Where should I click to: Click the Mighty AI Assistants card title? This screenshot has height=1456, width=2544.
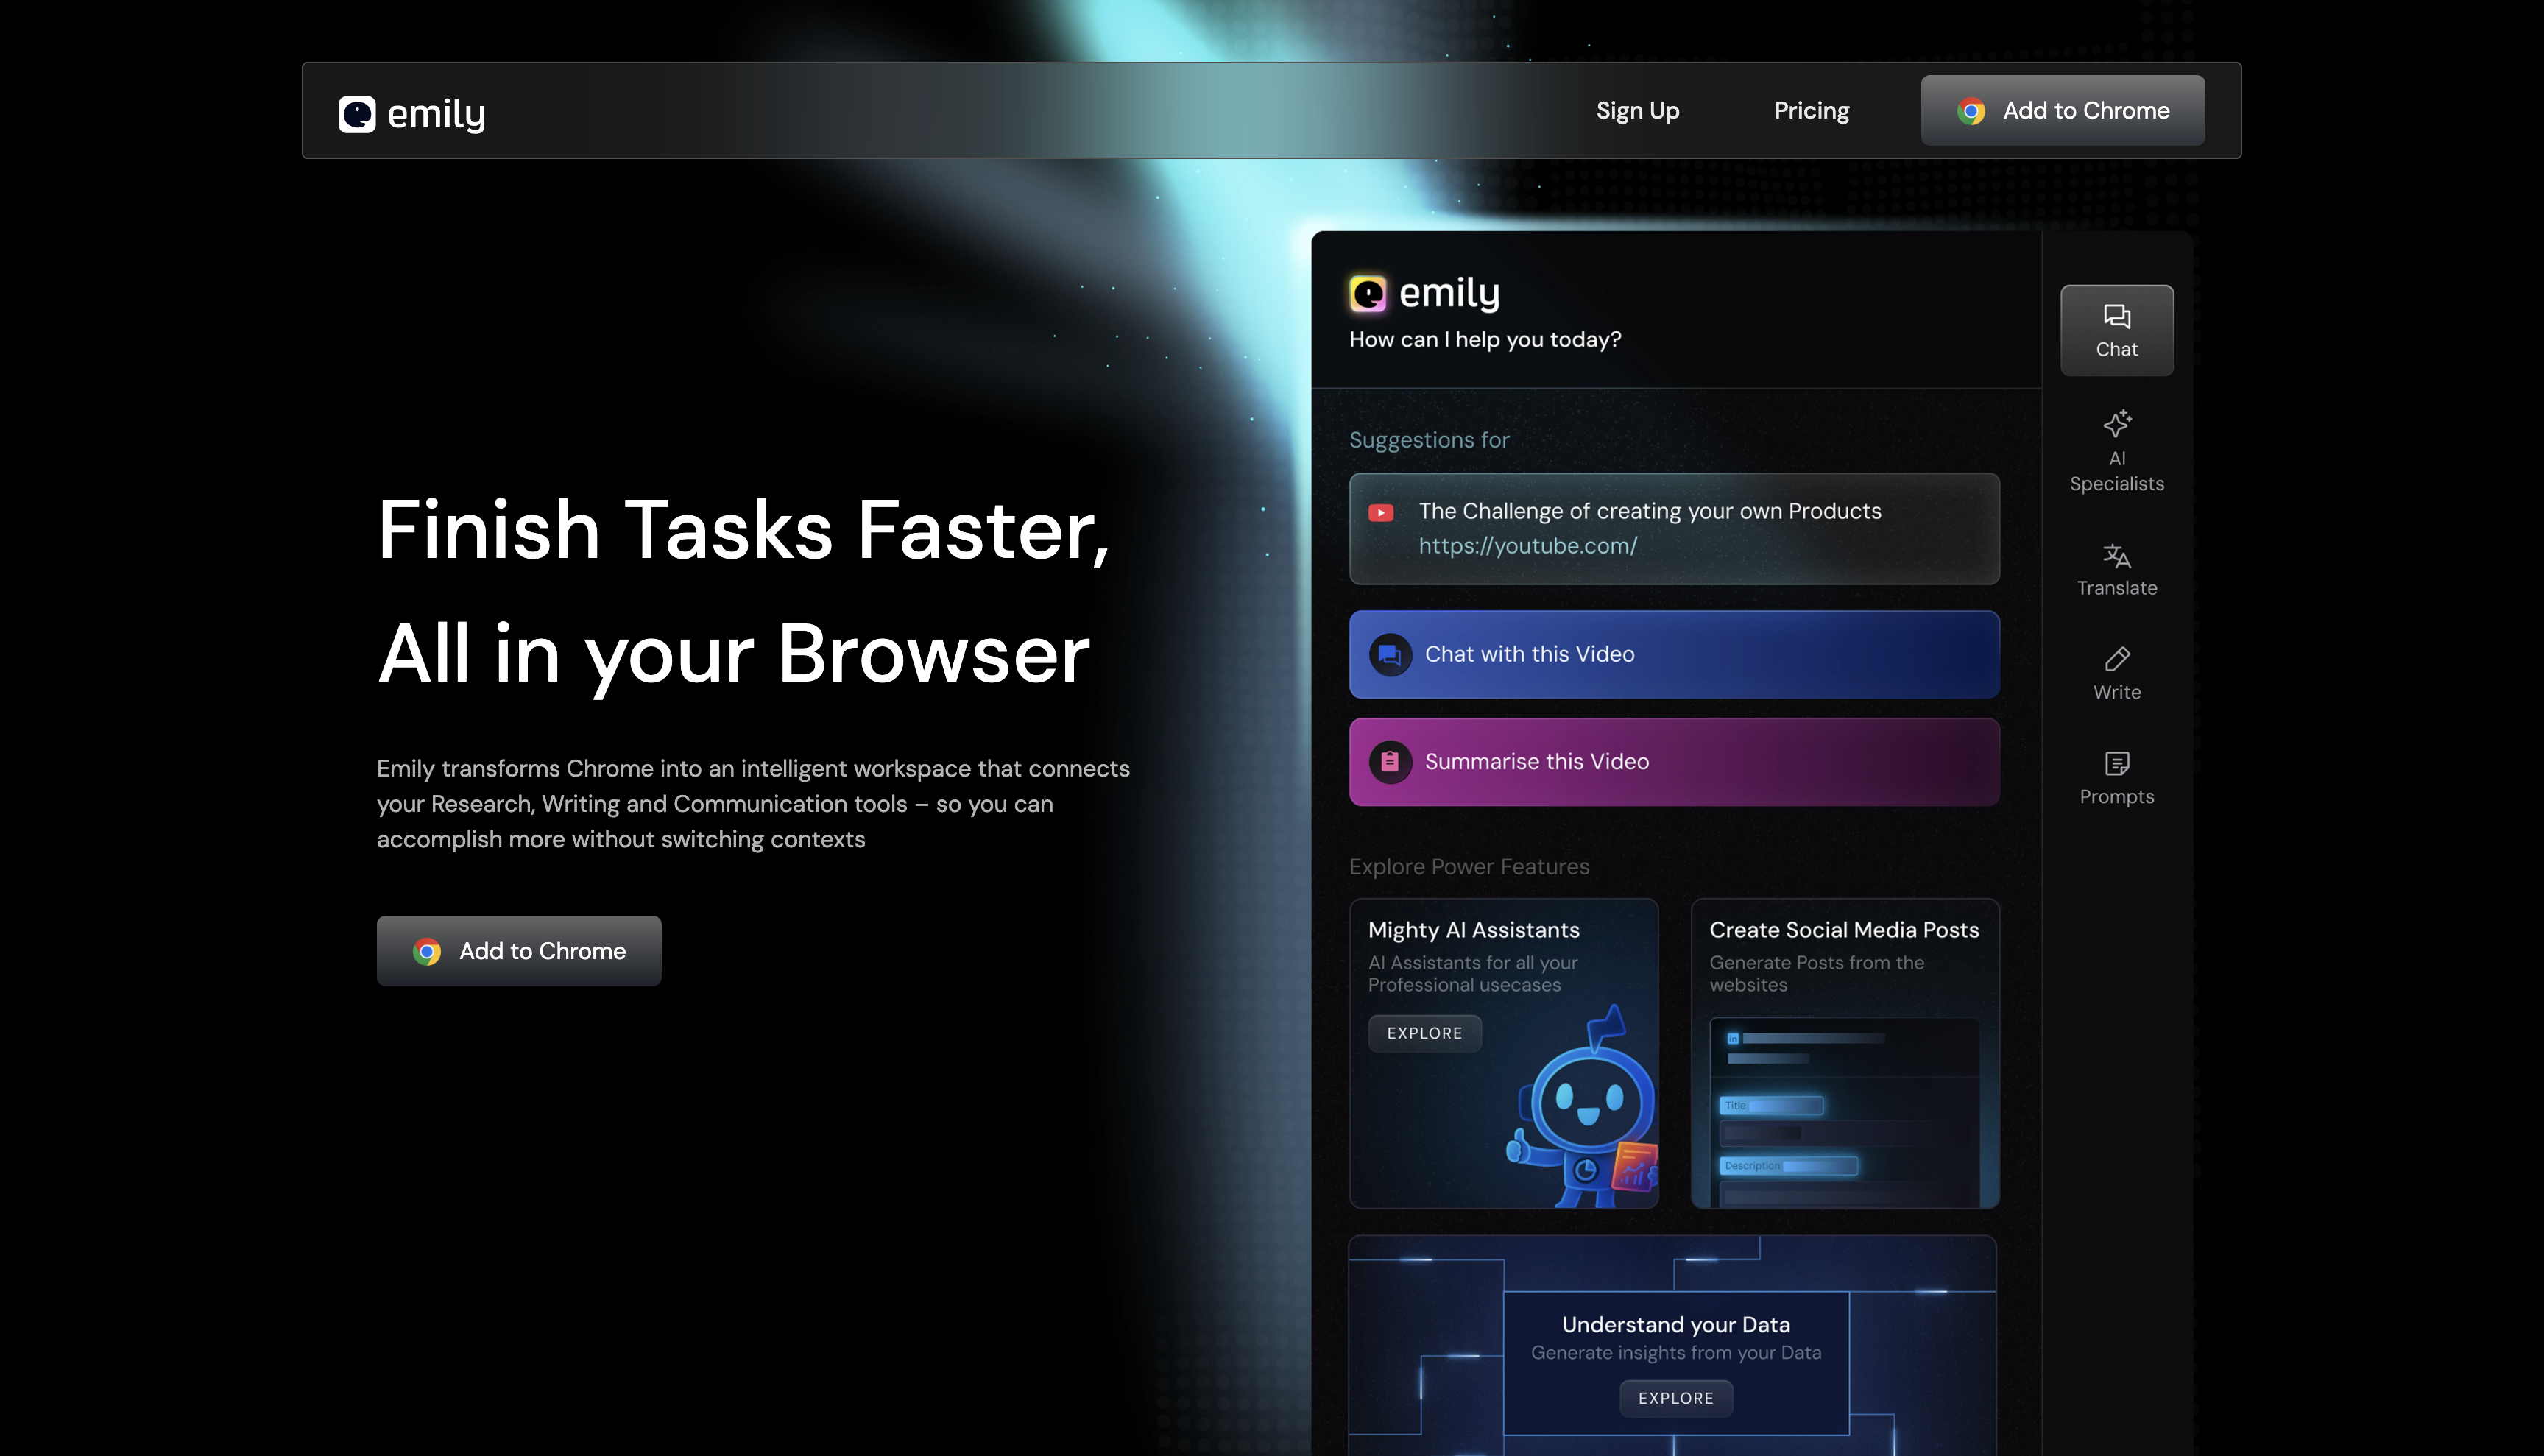1473,931
